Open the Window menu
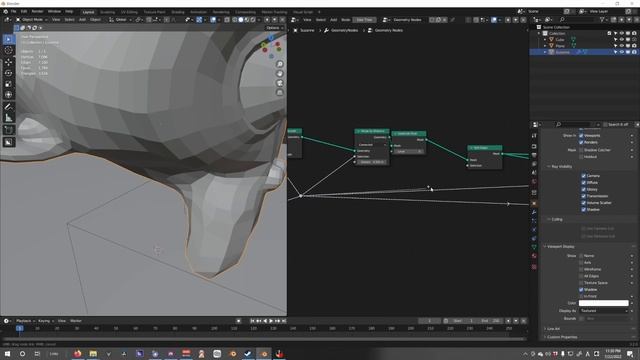 coord(54,11)
